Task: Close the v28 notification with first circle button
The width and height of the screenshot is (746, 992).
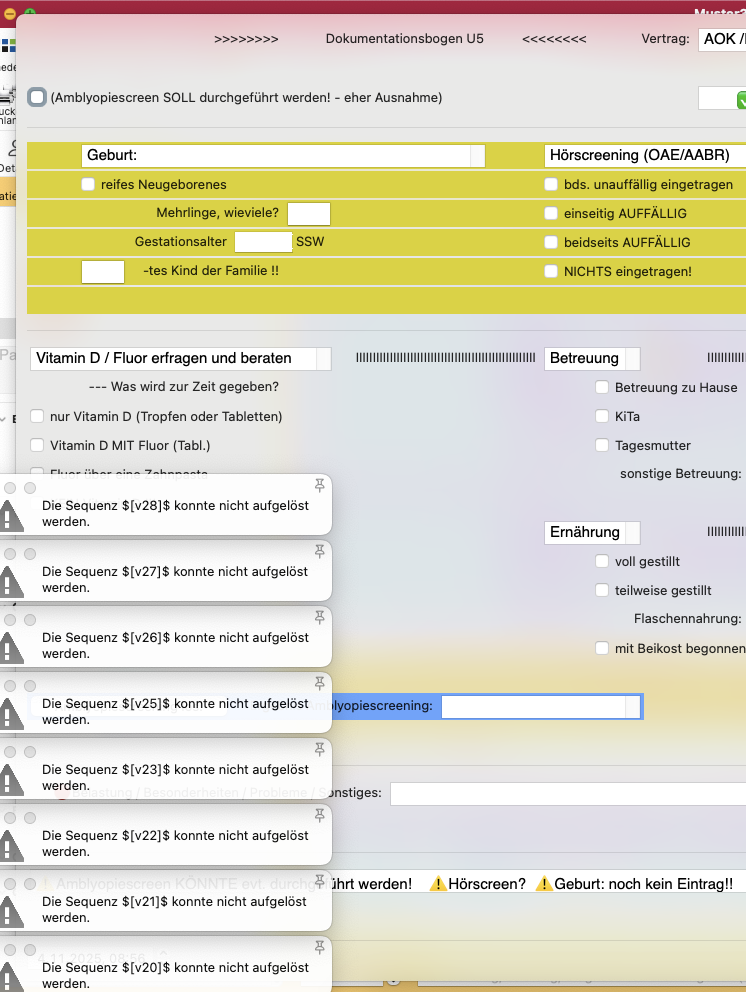Action: [x=10, y=488]
